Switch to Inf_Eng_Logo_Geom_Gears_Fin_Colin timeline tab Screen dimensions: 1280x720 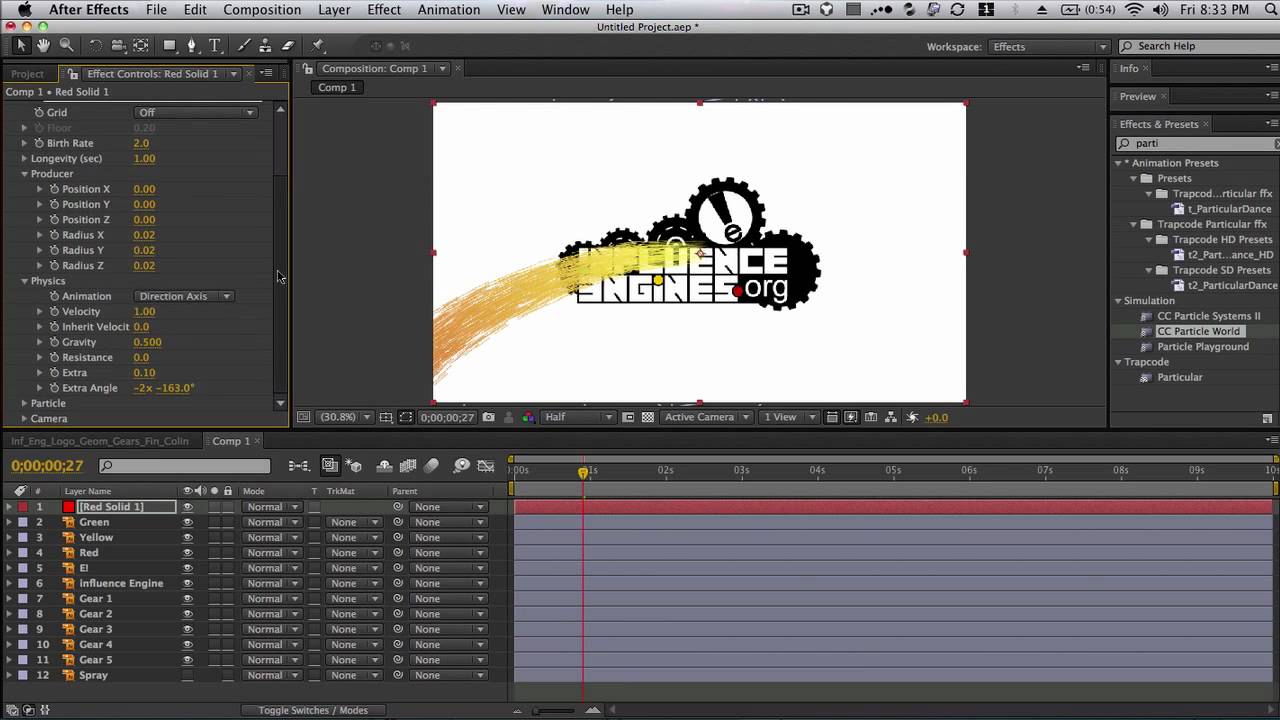(x=99, y=441)
